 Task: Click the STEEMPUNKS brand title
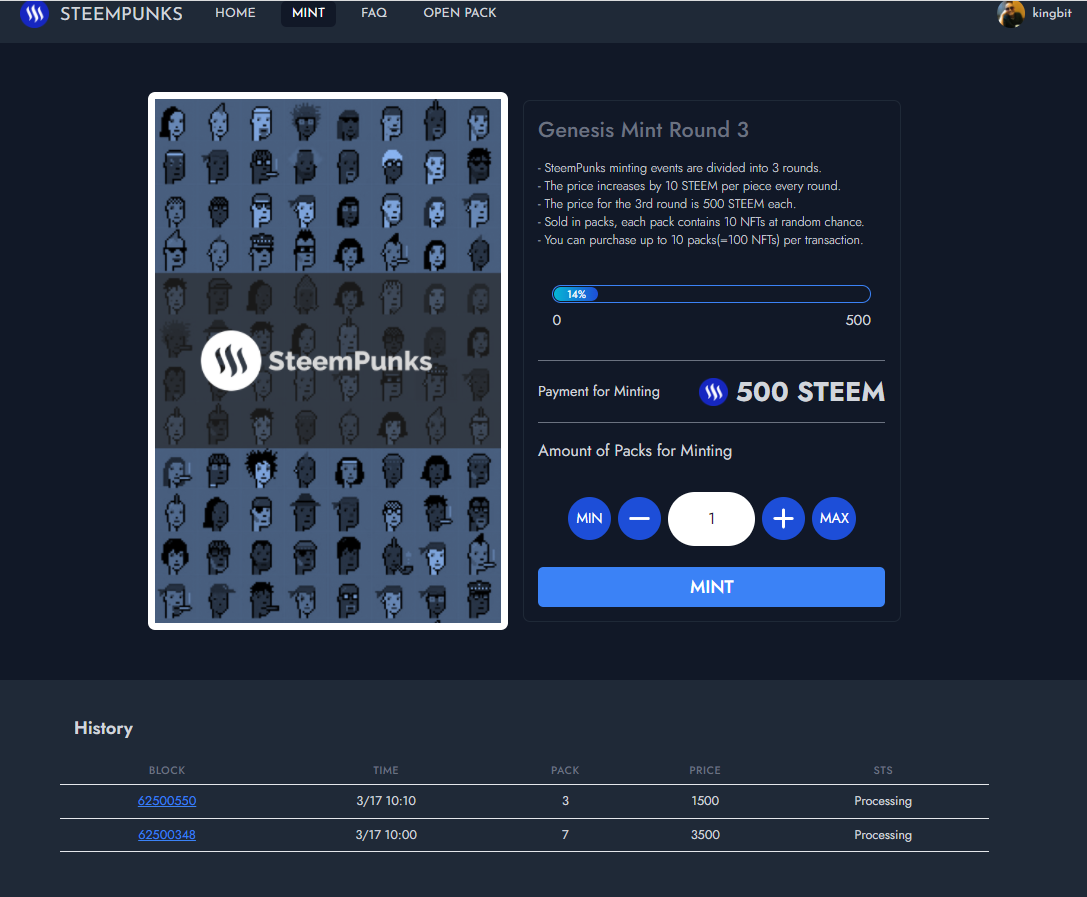(121, 14)
